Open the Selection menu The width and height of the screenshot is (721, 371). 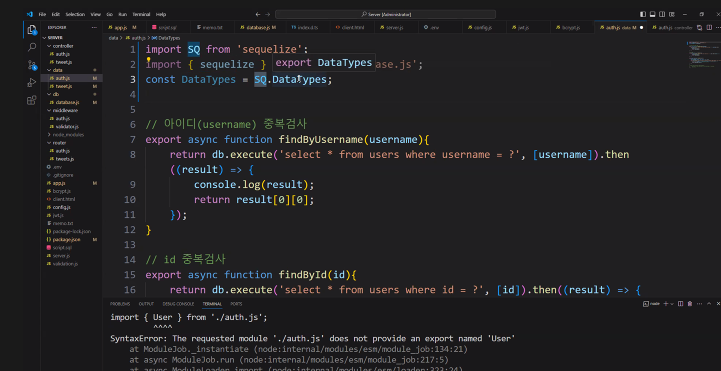[x=75, y=14]
